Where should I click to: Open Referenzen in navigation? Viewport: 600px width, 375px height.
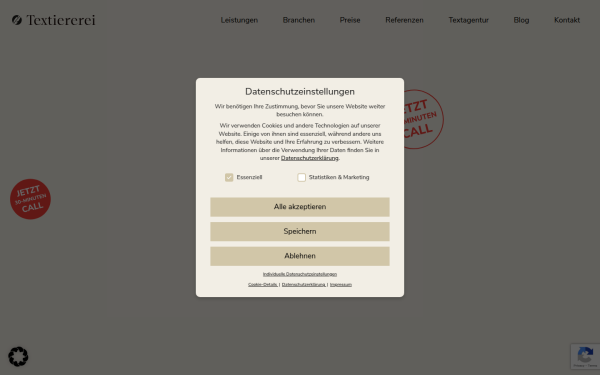click(x=404, y=20)
